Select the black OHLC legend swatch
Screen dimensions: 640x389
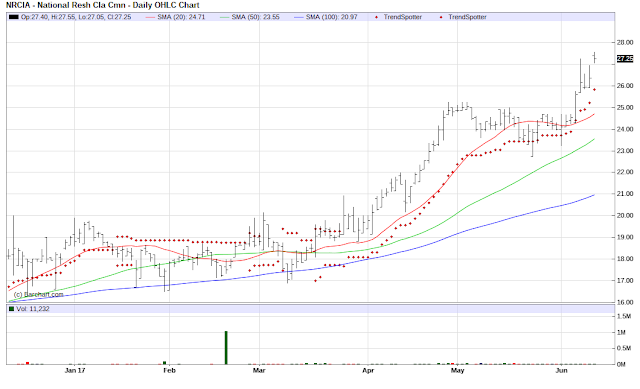(14, 17)
